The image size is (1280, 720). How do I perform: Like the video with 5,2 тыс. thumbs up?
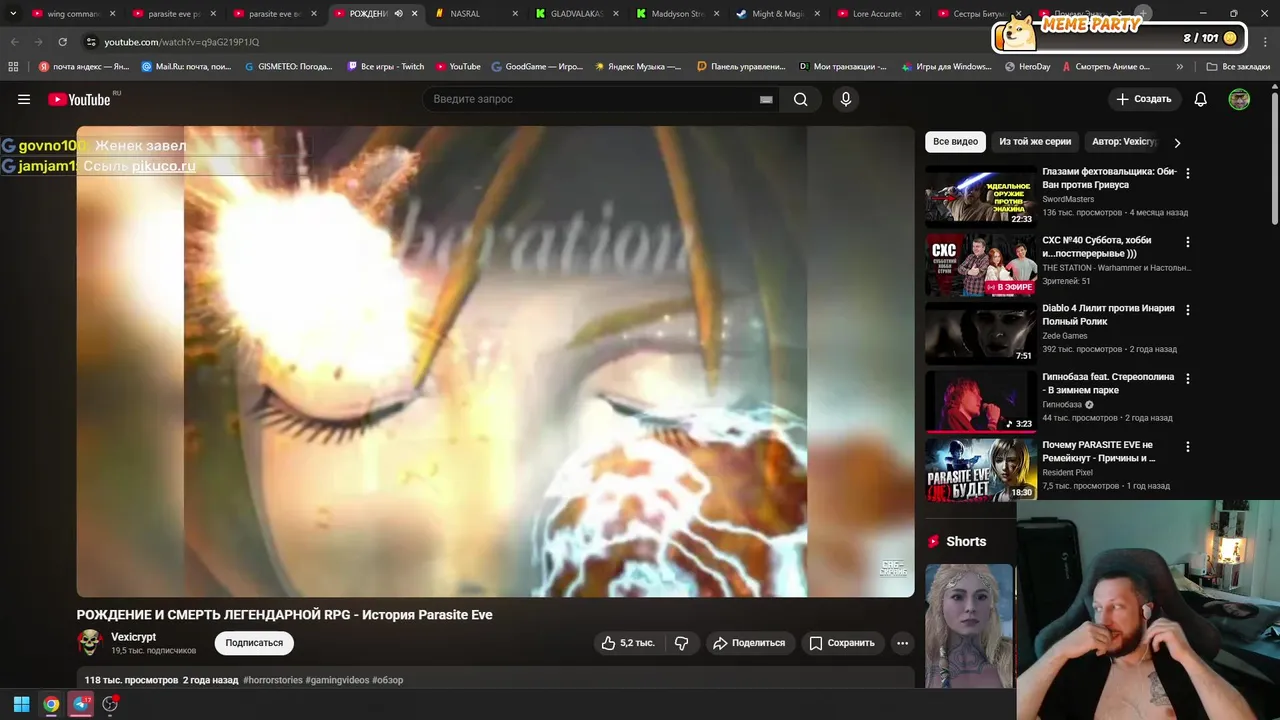628,643
